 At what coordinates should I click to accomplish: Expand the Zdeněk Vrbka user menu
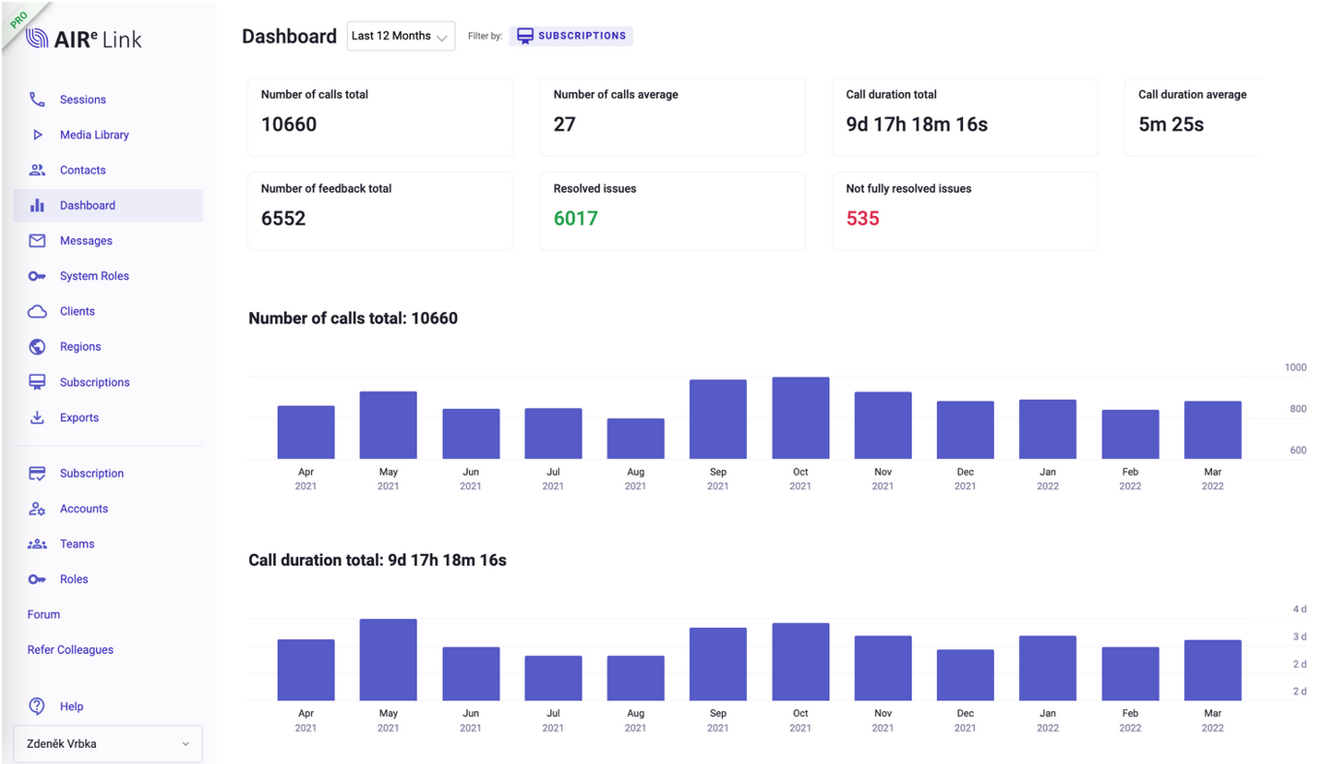108,744
